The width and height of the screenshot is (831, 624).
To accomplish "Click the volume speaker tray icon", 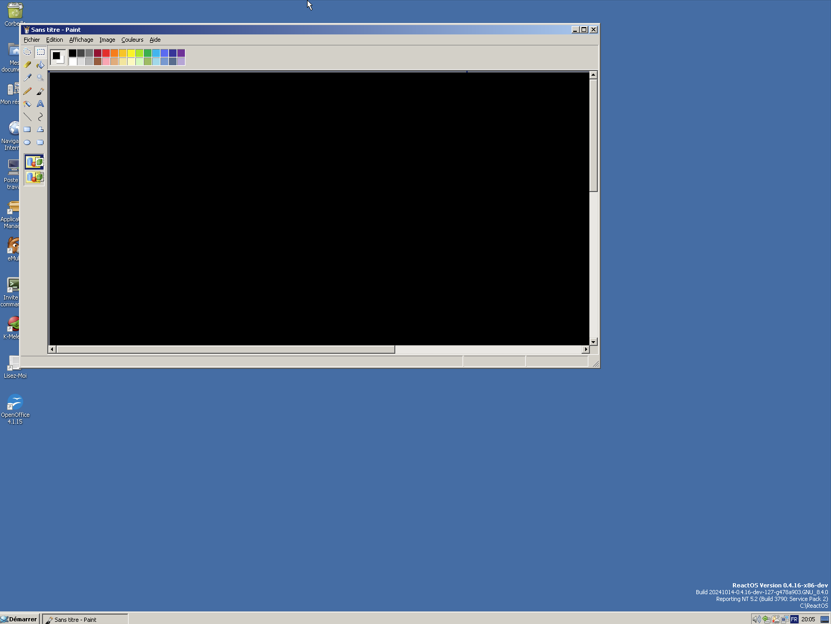I will click(x=756, y=619).
